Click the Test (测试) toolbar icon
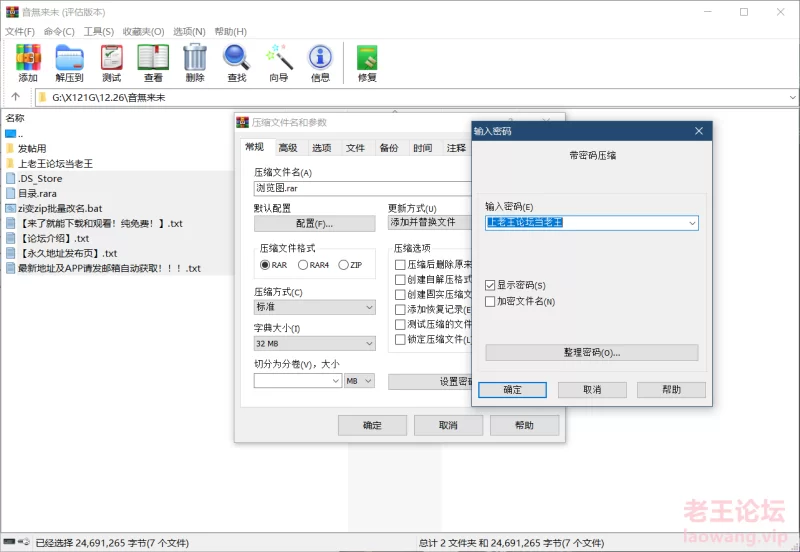Image resolution: width=800 pixels, height=552 pixels. [x=112, y=63]
